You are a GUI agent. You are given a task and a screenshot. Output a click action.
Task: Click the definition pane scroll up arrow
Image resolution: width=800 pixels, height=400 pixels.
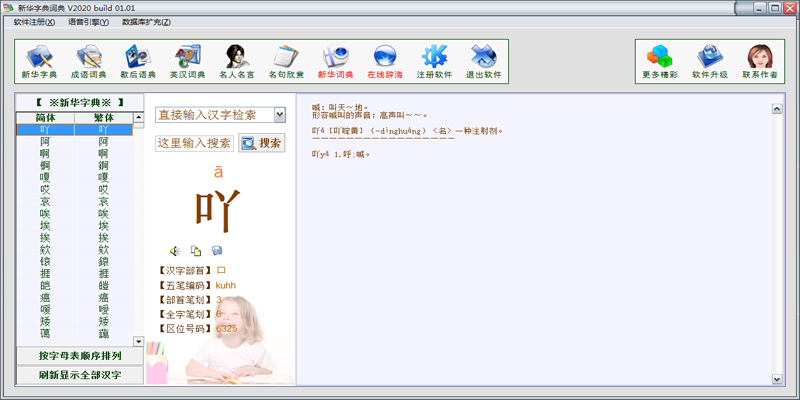click(x=777, y=109)
